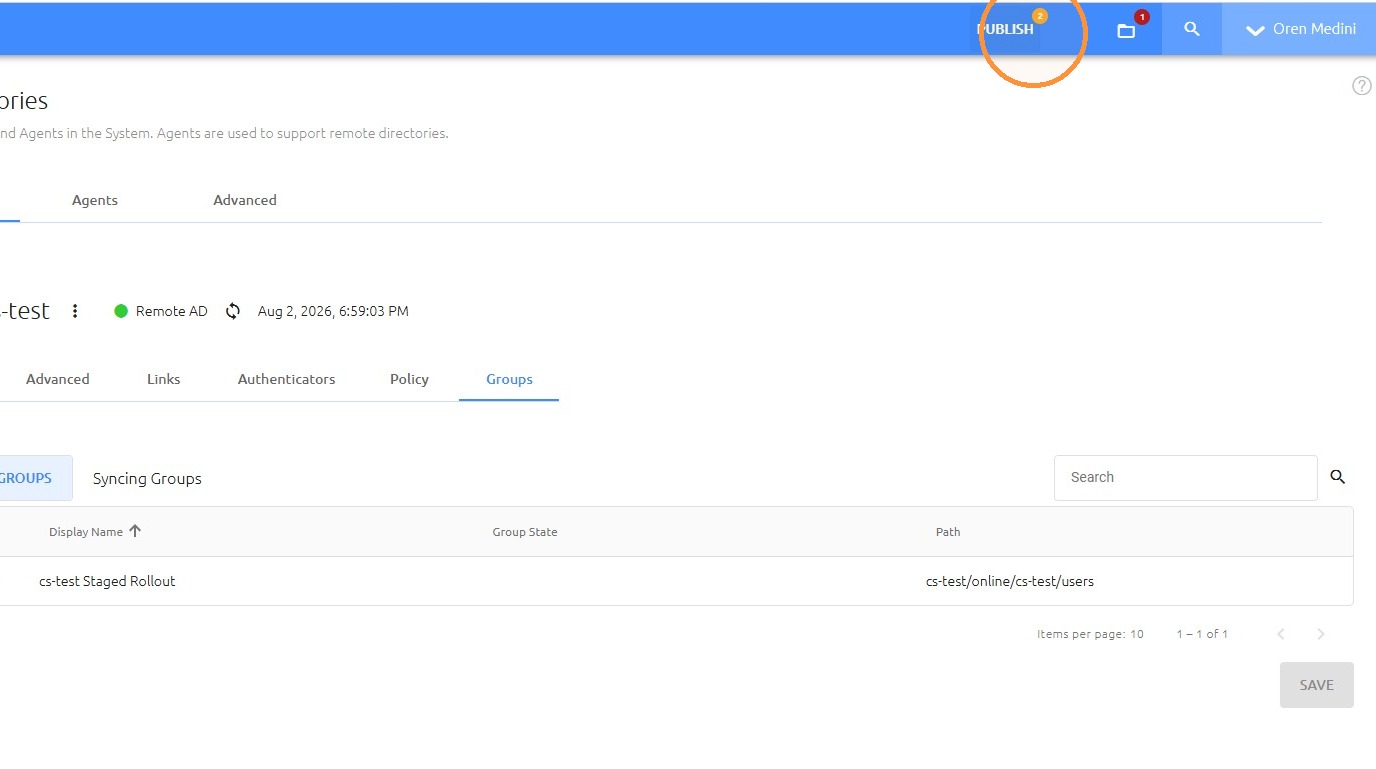Select the Groups tab
The height and width of the screenshot is (769, 1376).
509,379
